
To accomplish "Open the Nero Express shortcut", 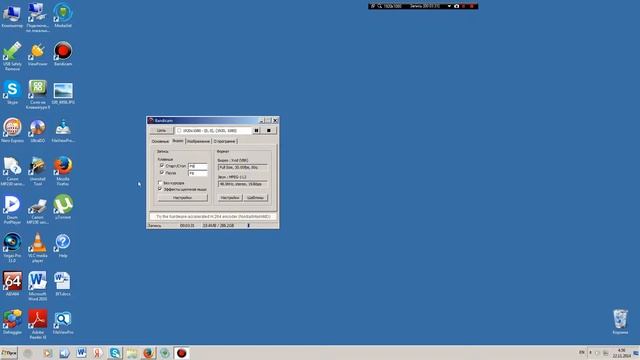I will tap(12, 130).
